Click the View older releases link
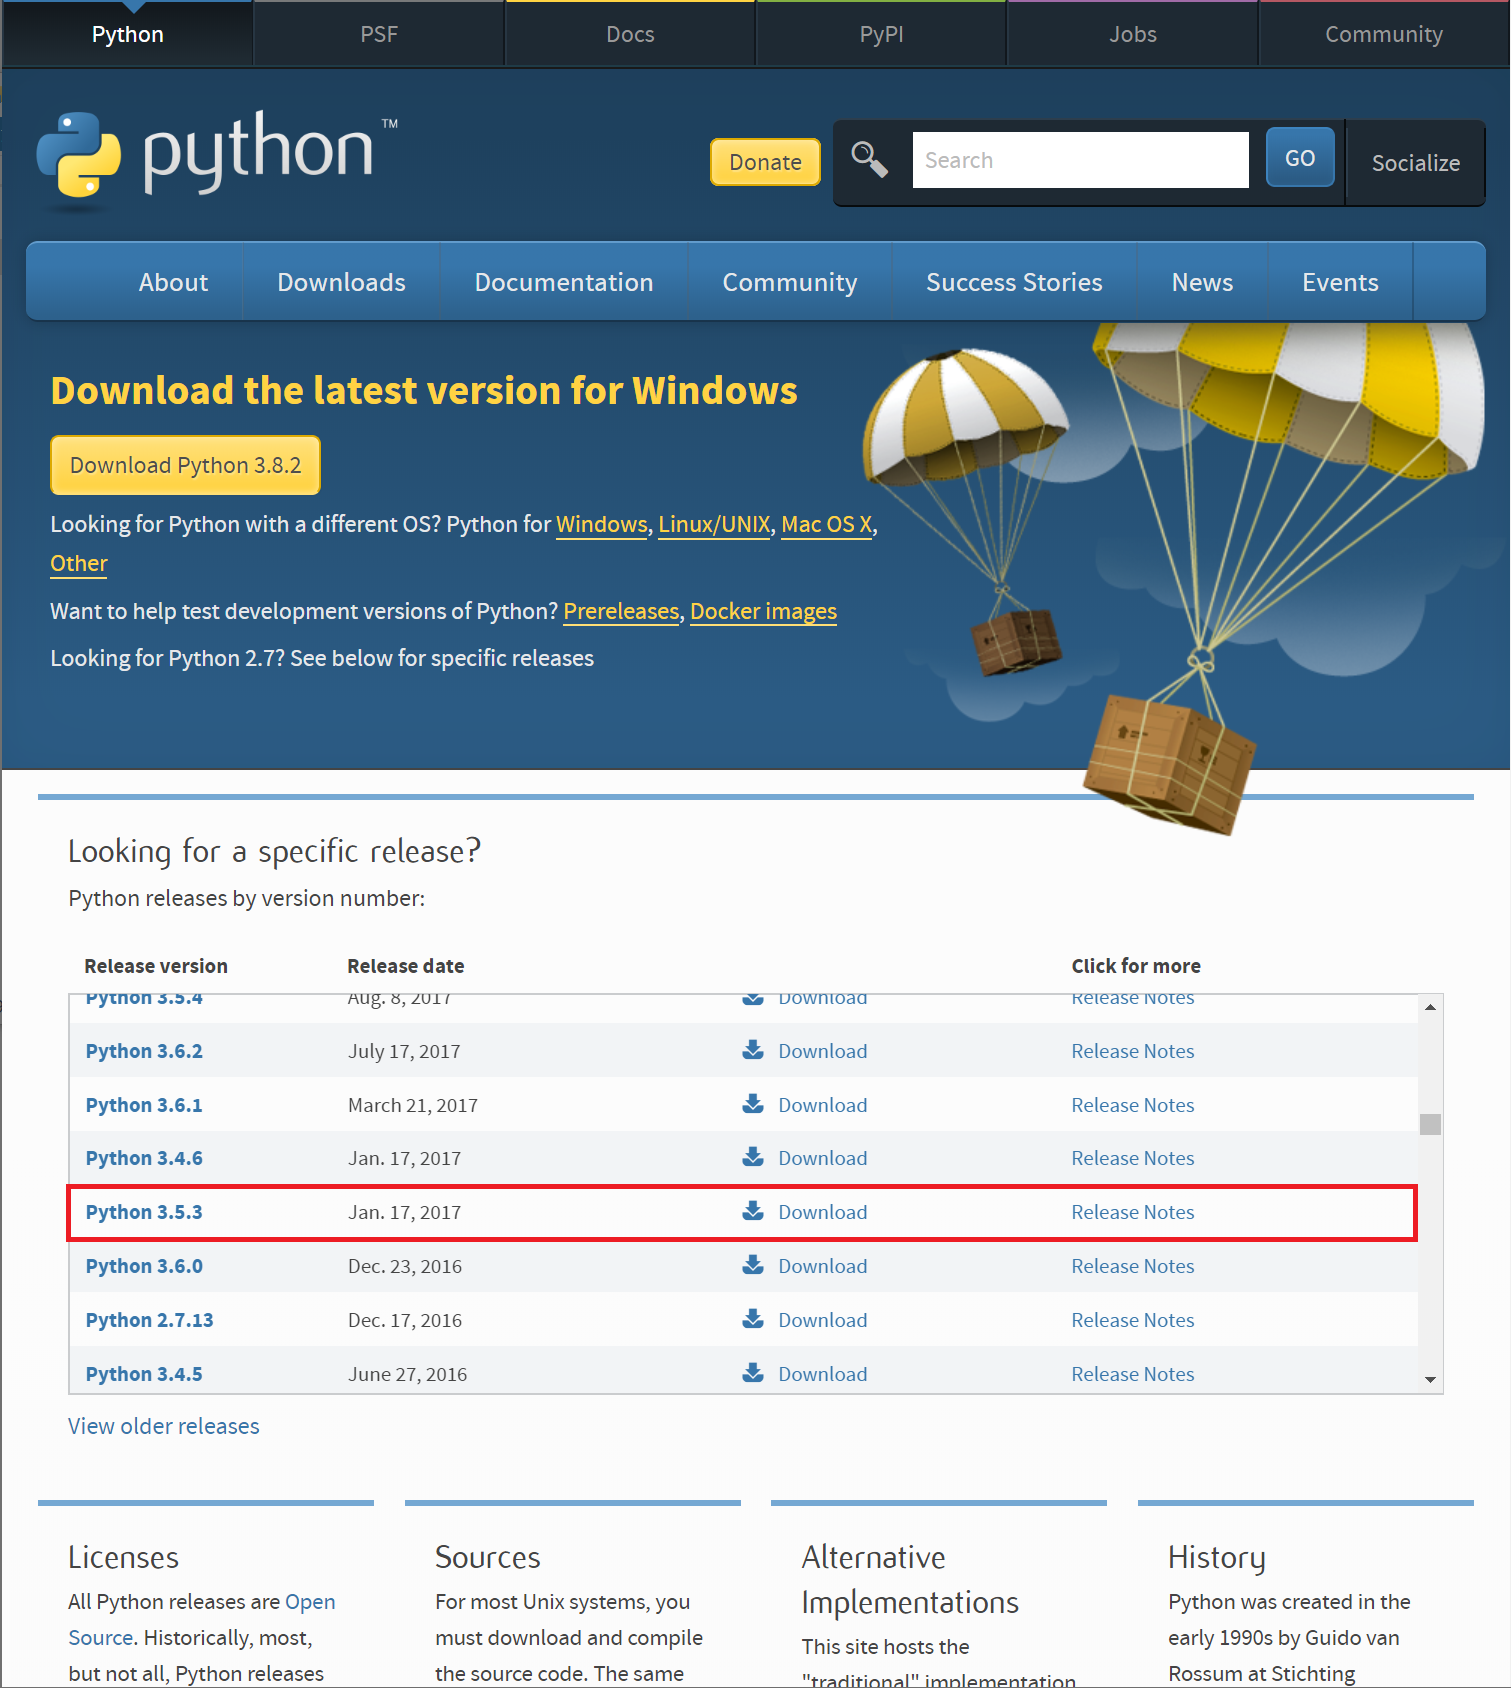Viewport: 1511px width, 1688px height. pos(164,1426)
